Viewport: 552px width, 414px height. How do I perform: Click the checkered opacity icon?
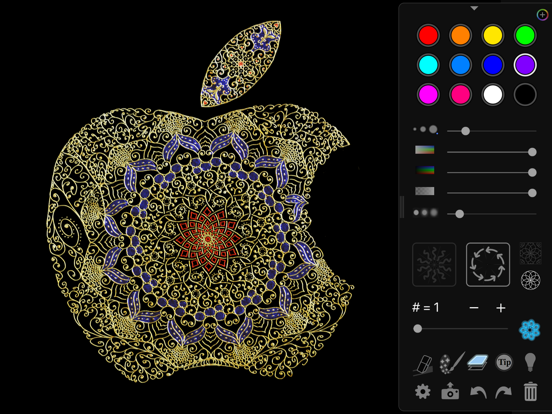click(x=425, y=191)
